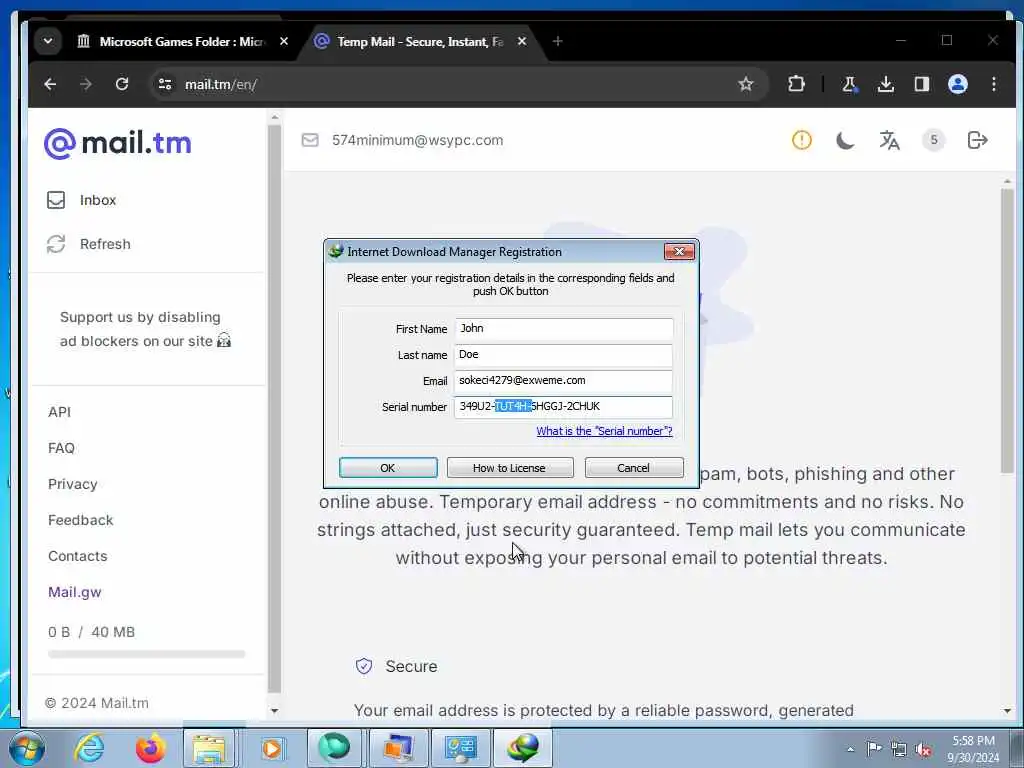Open the media player taskbar icon
Image resolution: width=1024 pixels, height=768 pixels.
coord(271,748)
